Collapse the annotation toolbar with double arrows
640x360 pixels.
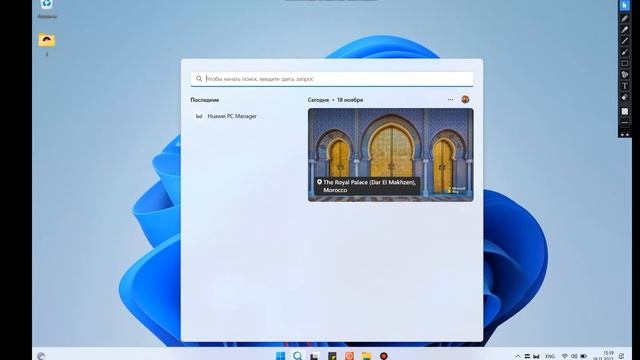click(624, 134)
